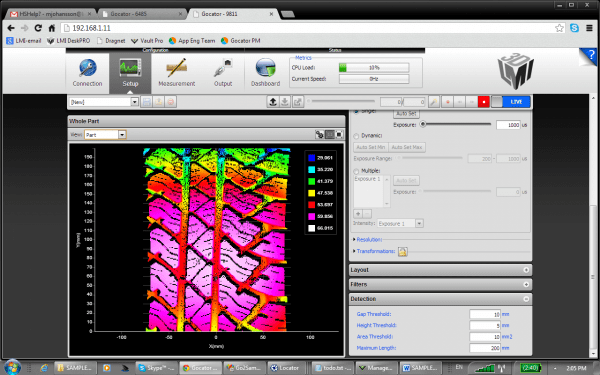Open the Gocator PM bookmark

(x=241, y=41)
